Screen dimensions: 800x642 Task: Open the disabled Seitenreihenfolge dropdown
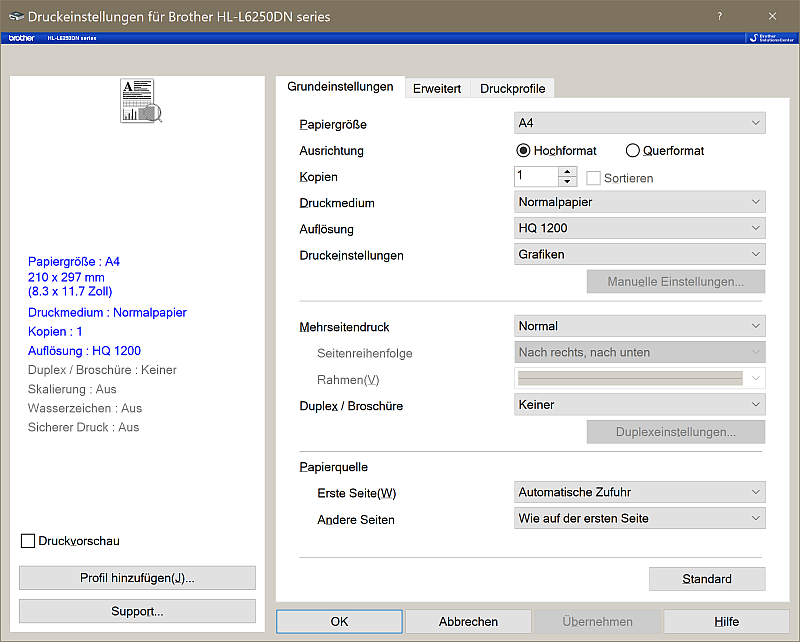click(639, 352)
